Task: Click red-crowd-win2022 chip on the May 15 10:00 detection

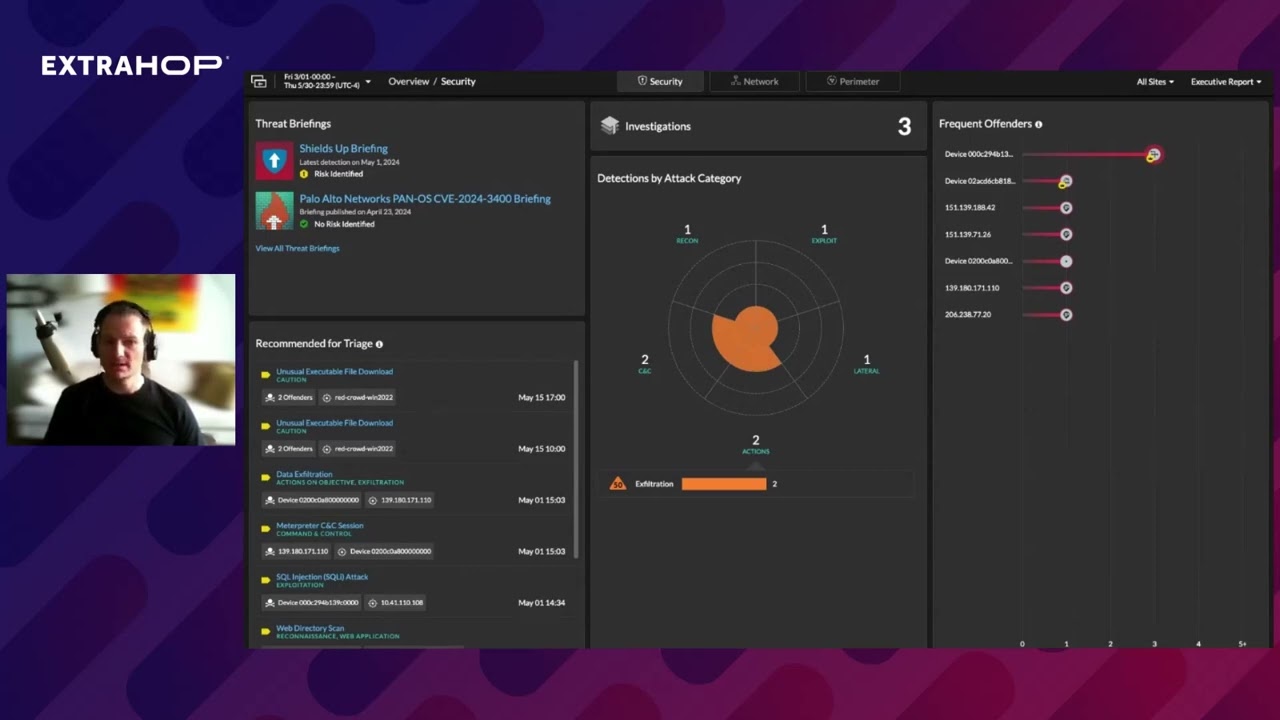Action: pyautogui.click(x=358, y=449)
